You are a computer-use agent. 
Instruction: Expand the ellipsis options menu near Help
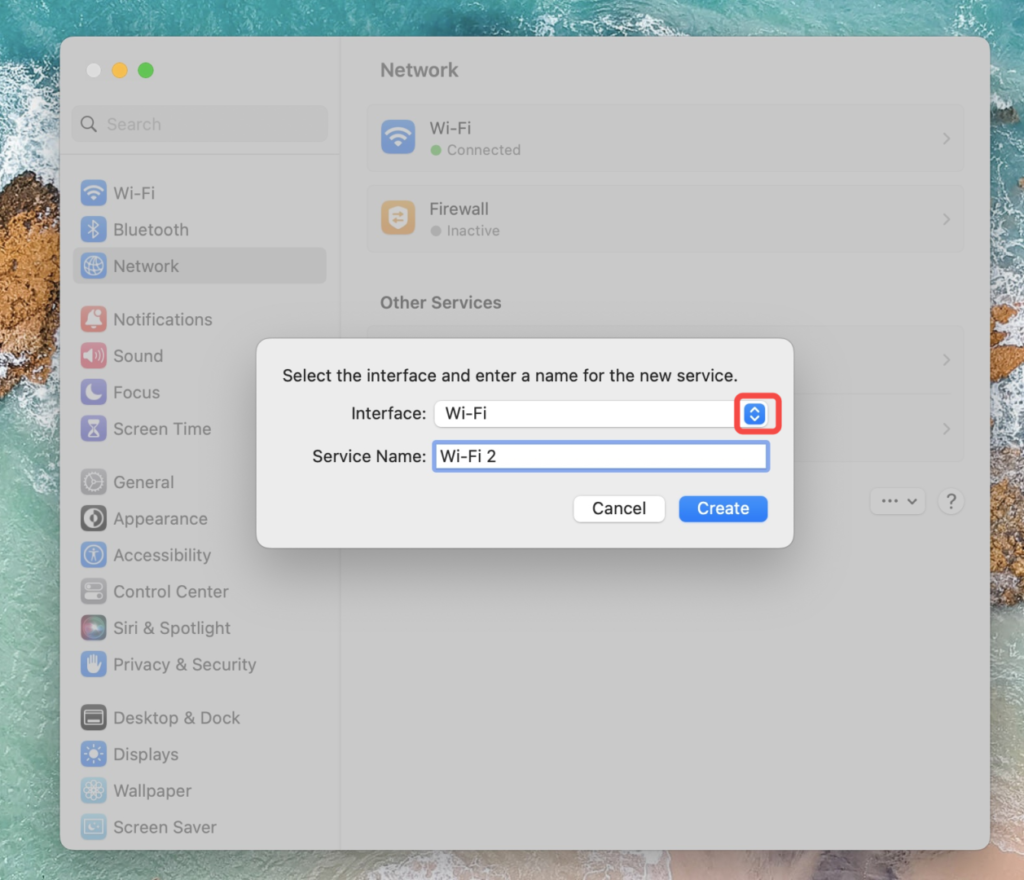897,501
